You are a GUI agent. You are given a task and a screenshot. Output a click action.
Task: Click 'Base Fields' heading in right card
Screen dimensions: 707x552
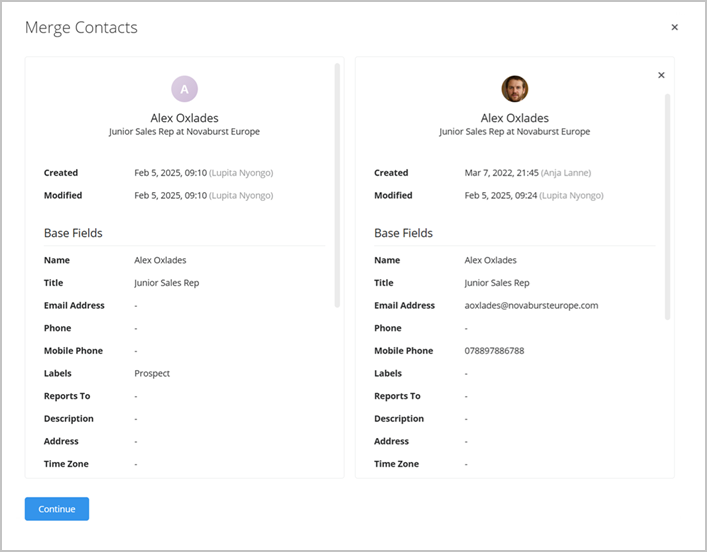click(x=403, y=233)
